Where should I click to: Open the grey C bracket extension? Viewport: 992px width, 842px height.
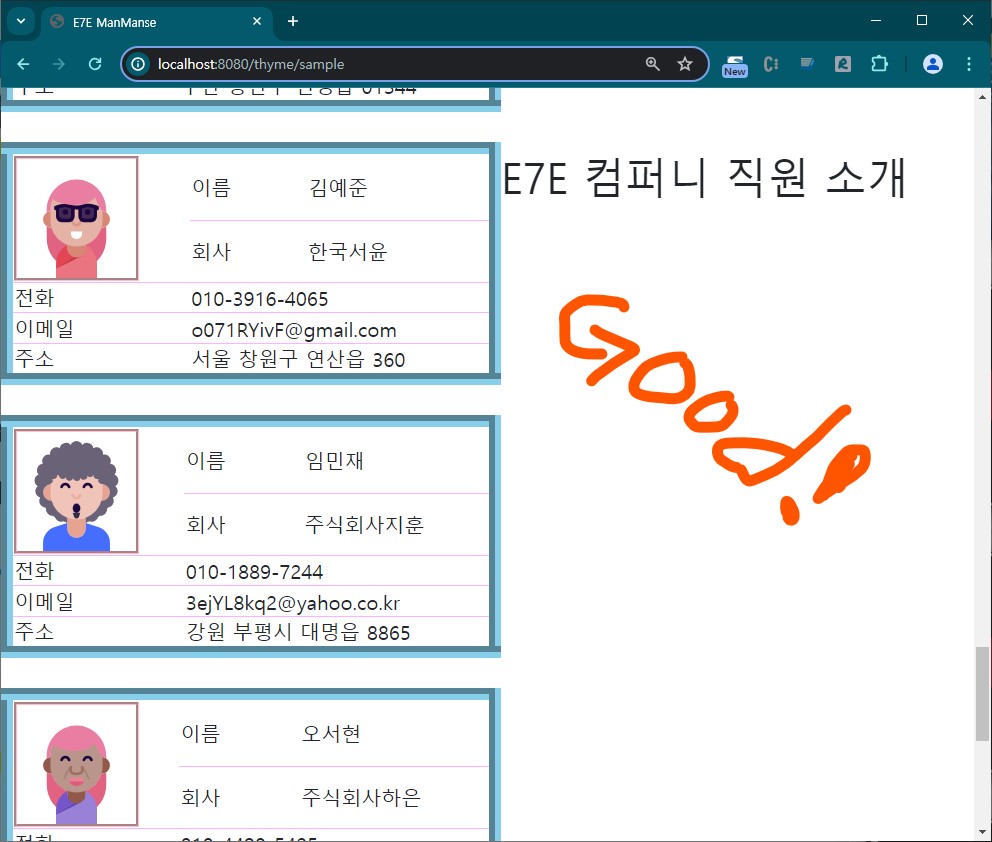(771, 64)
